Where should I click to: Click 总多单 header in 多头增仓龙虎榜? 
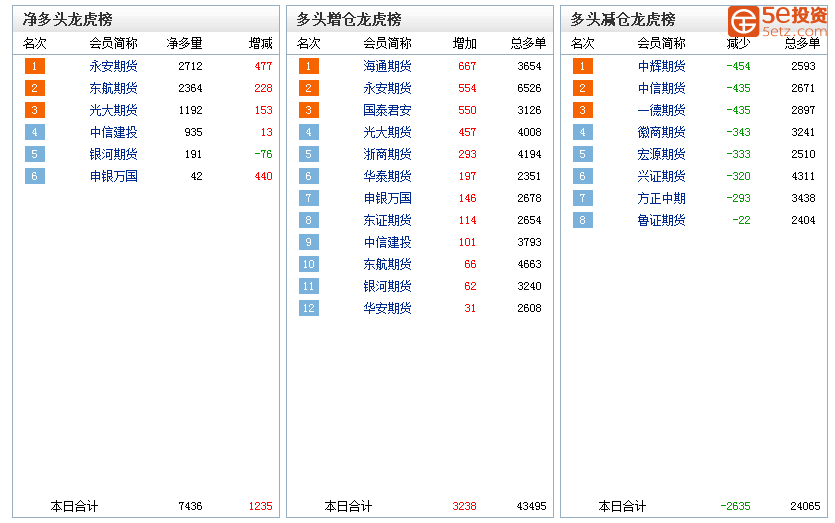(528, 43)
